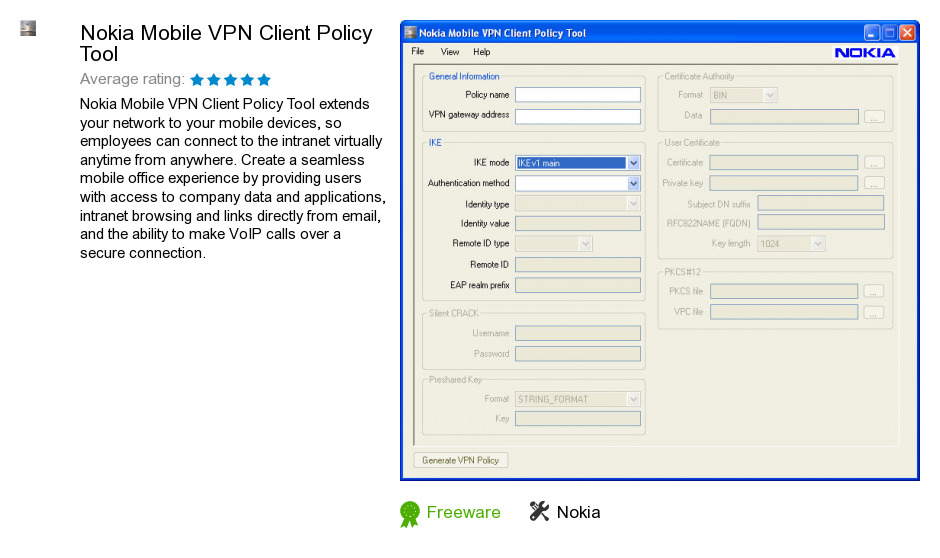Click the Certificate Authority Data field

[784, 116]
